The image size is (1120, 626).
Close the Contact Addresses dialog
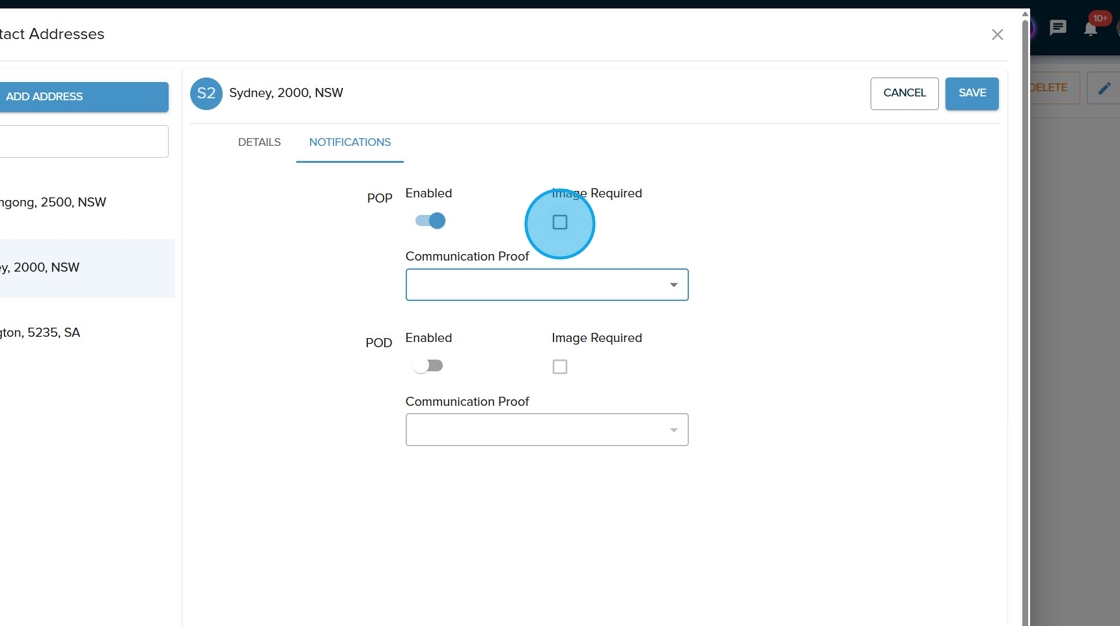tap(997, 34)
